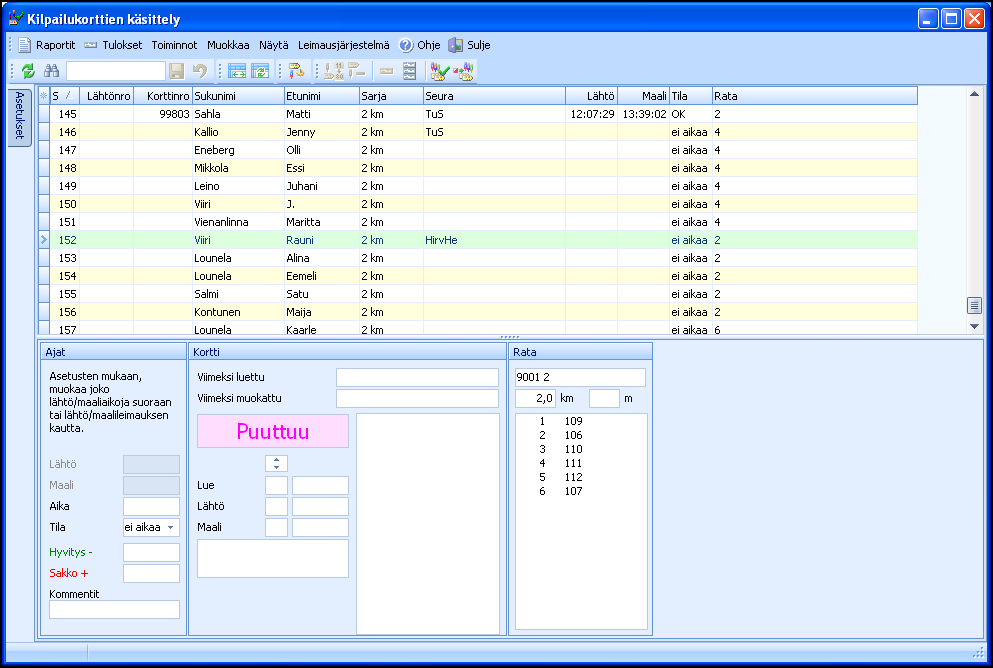Click the Maali column header
Viewport: 993px width, 668px height.
coord(643,96)
